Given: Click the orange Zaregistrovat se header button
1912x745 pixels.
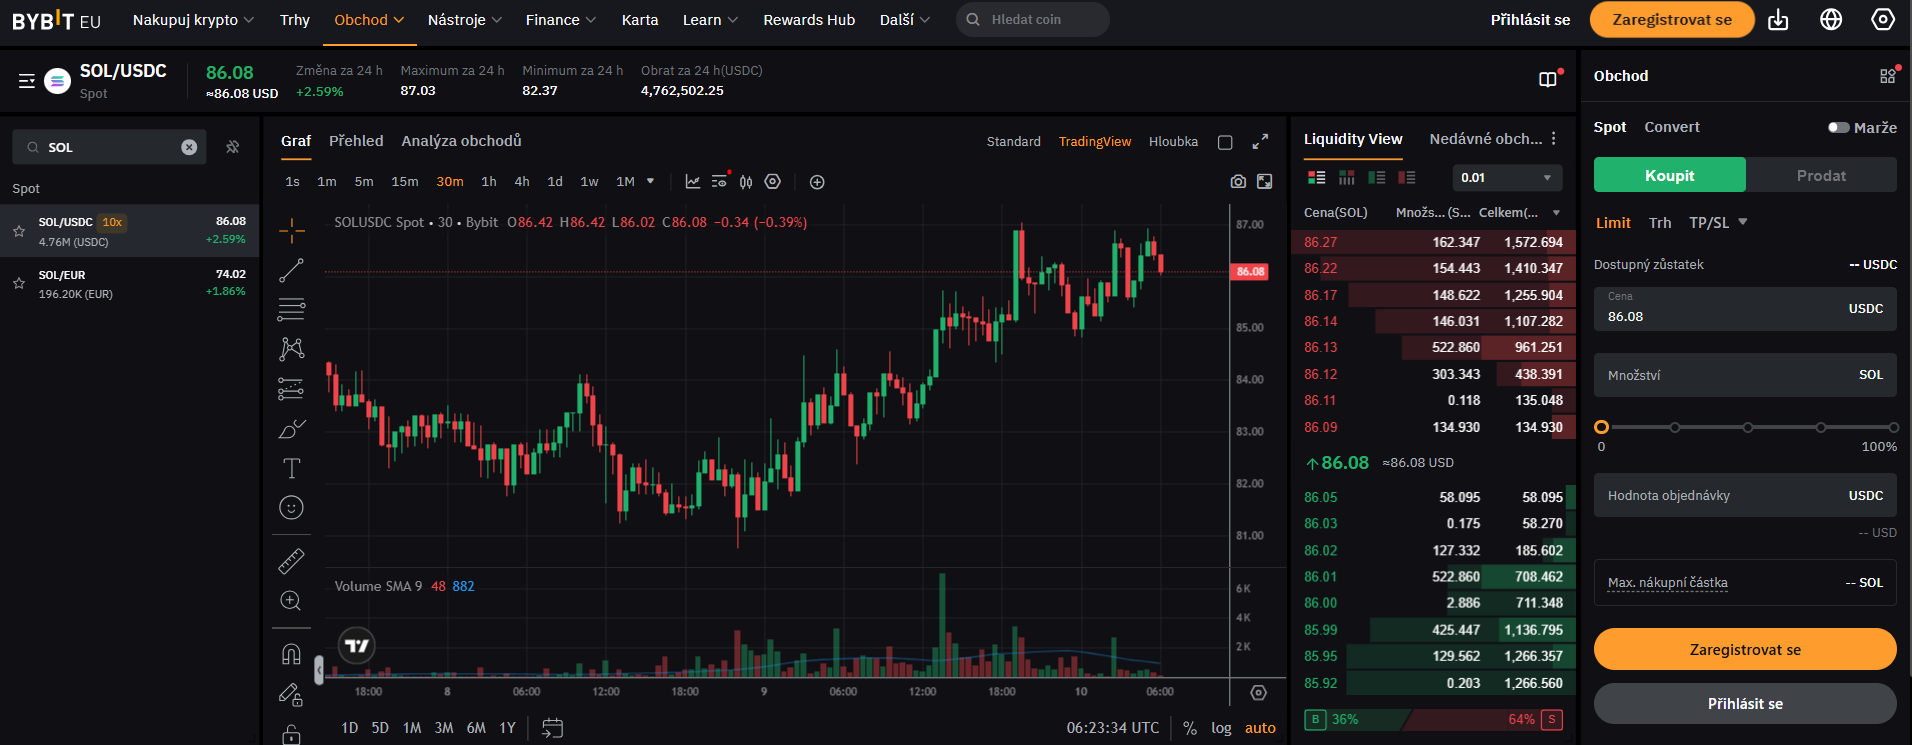Looking at the screenshot, I should point(1671,20).
